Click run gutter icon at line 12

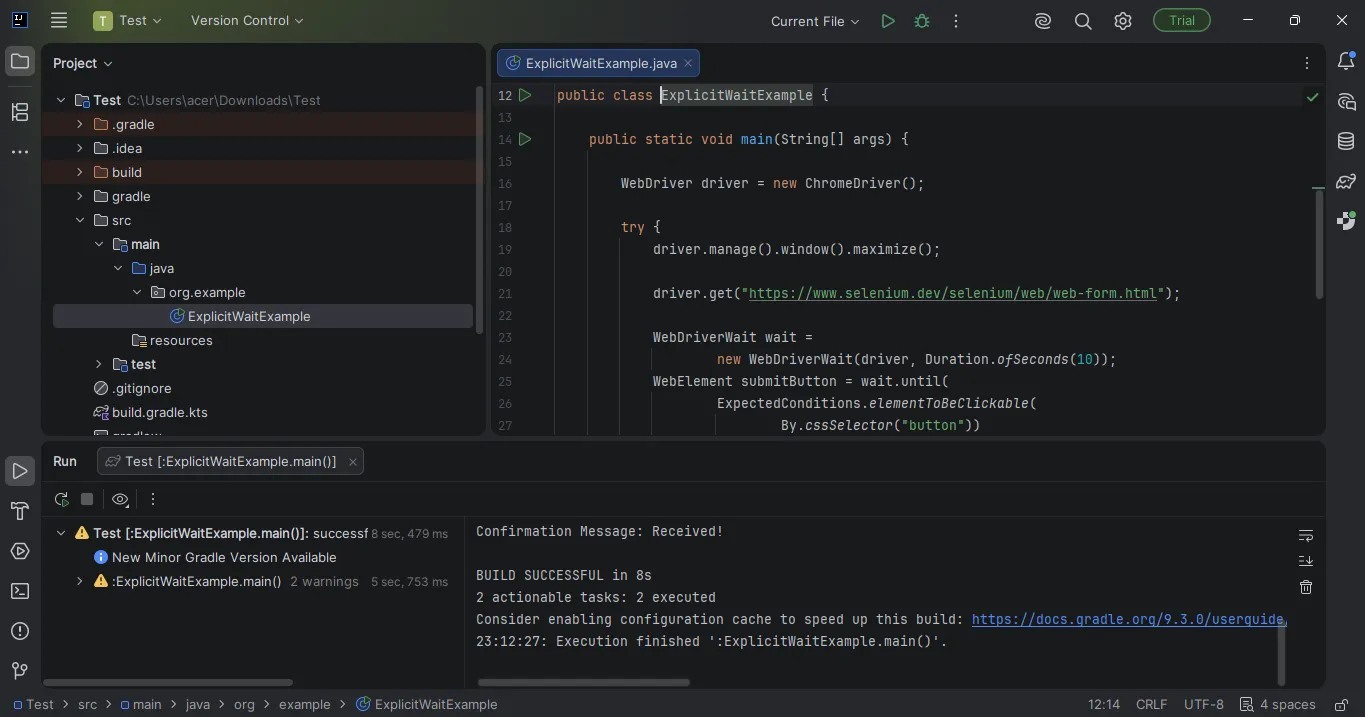[525, 95]
